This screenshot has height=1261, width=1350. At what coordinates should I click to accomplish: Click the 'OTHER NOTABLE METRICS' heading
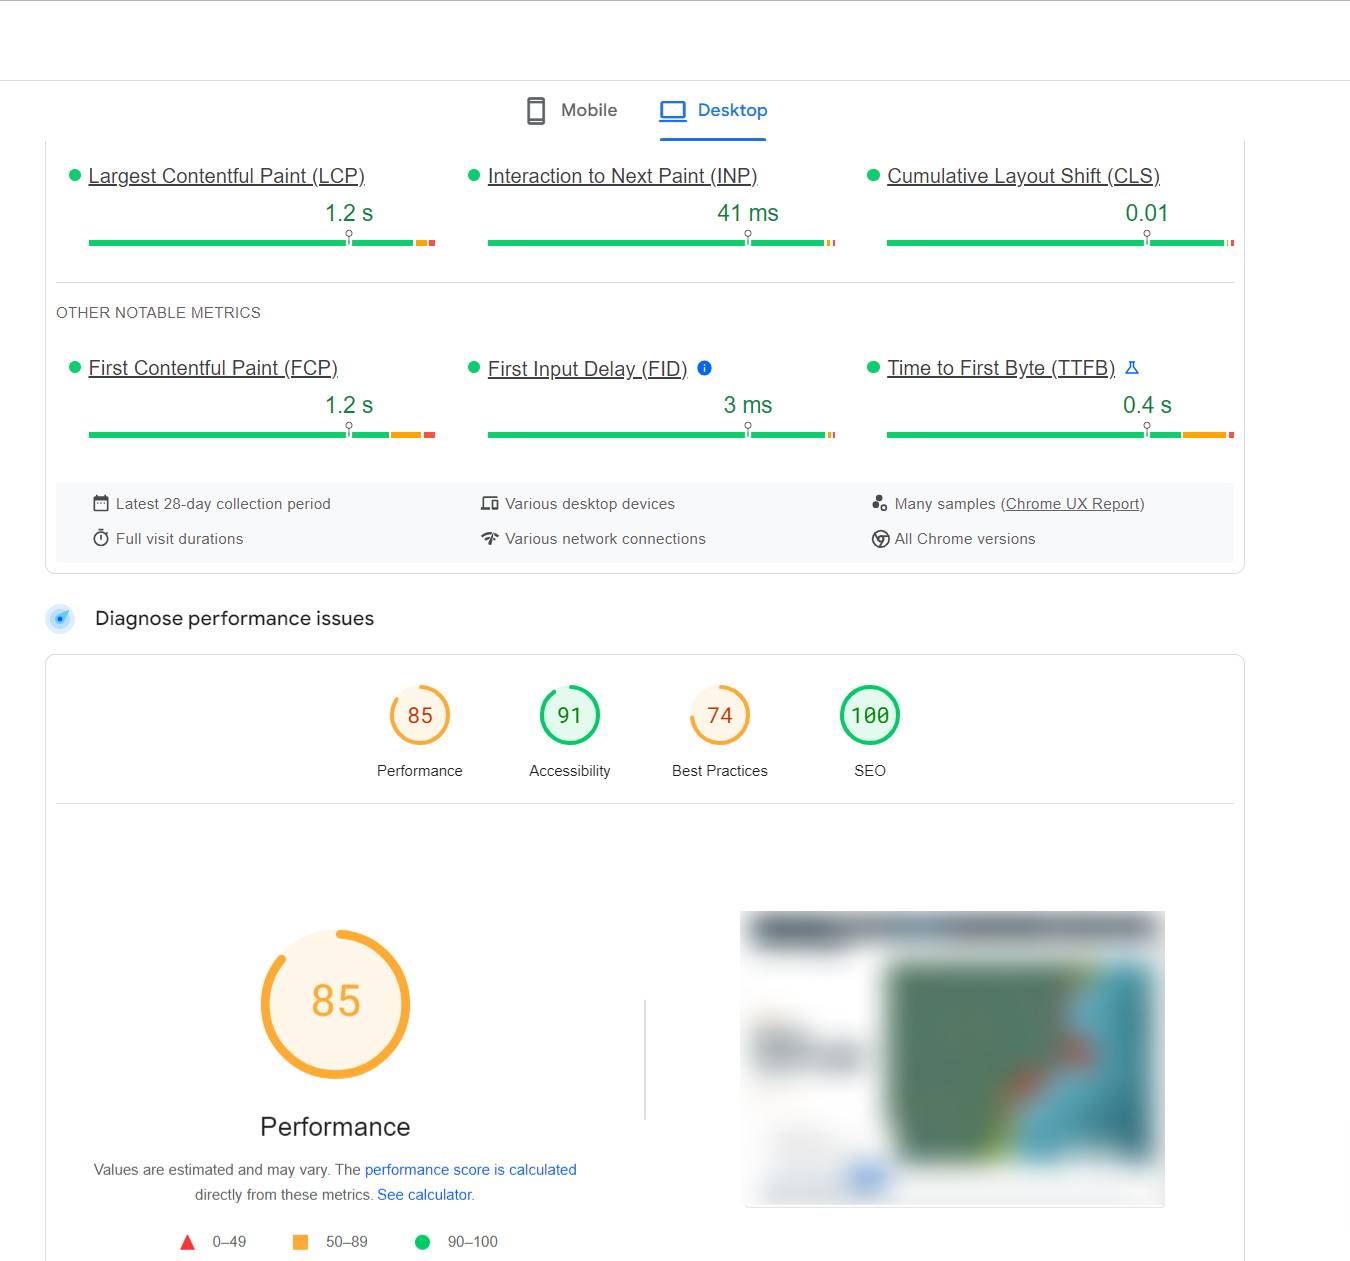click(x=158, y=313)
